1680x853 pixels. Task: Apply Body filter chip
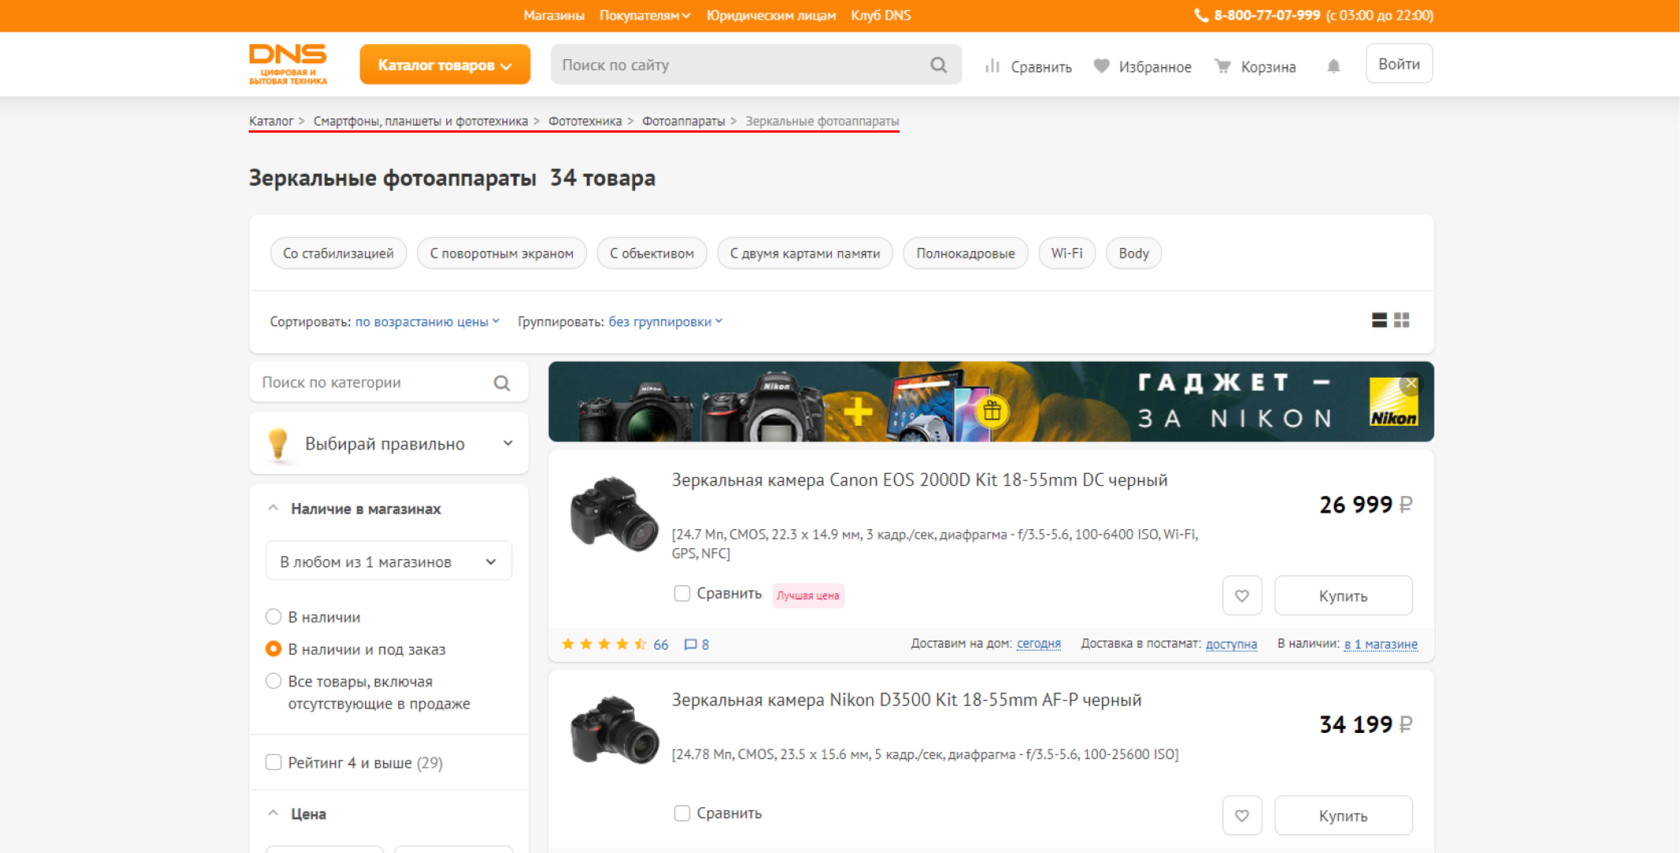pyautogui.click(x=1134, y=253)
